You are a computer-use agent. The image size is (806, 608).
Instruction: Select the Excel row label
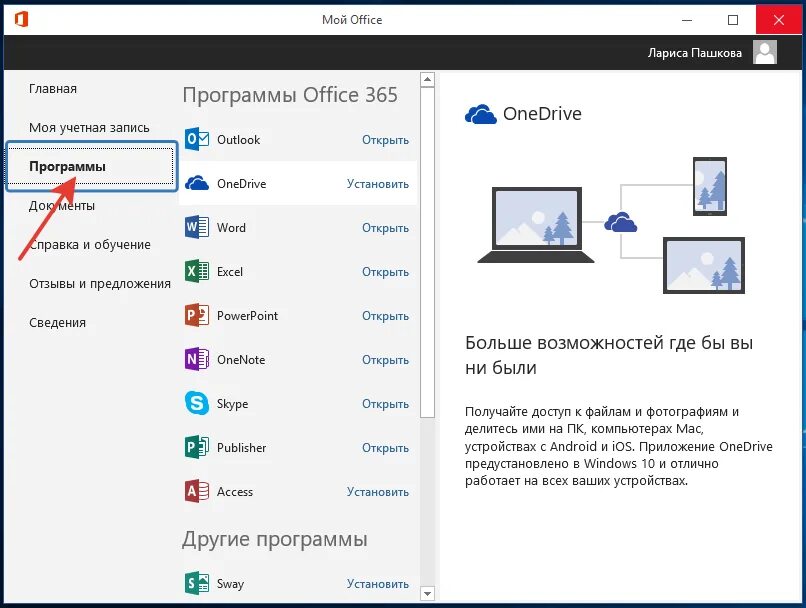230,272
